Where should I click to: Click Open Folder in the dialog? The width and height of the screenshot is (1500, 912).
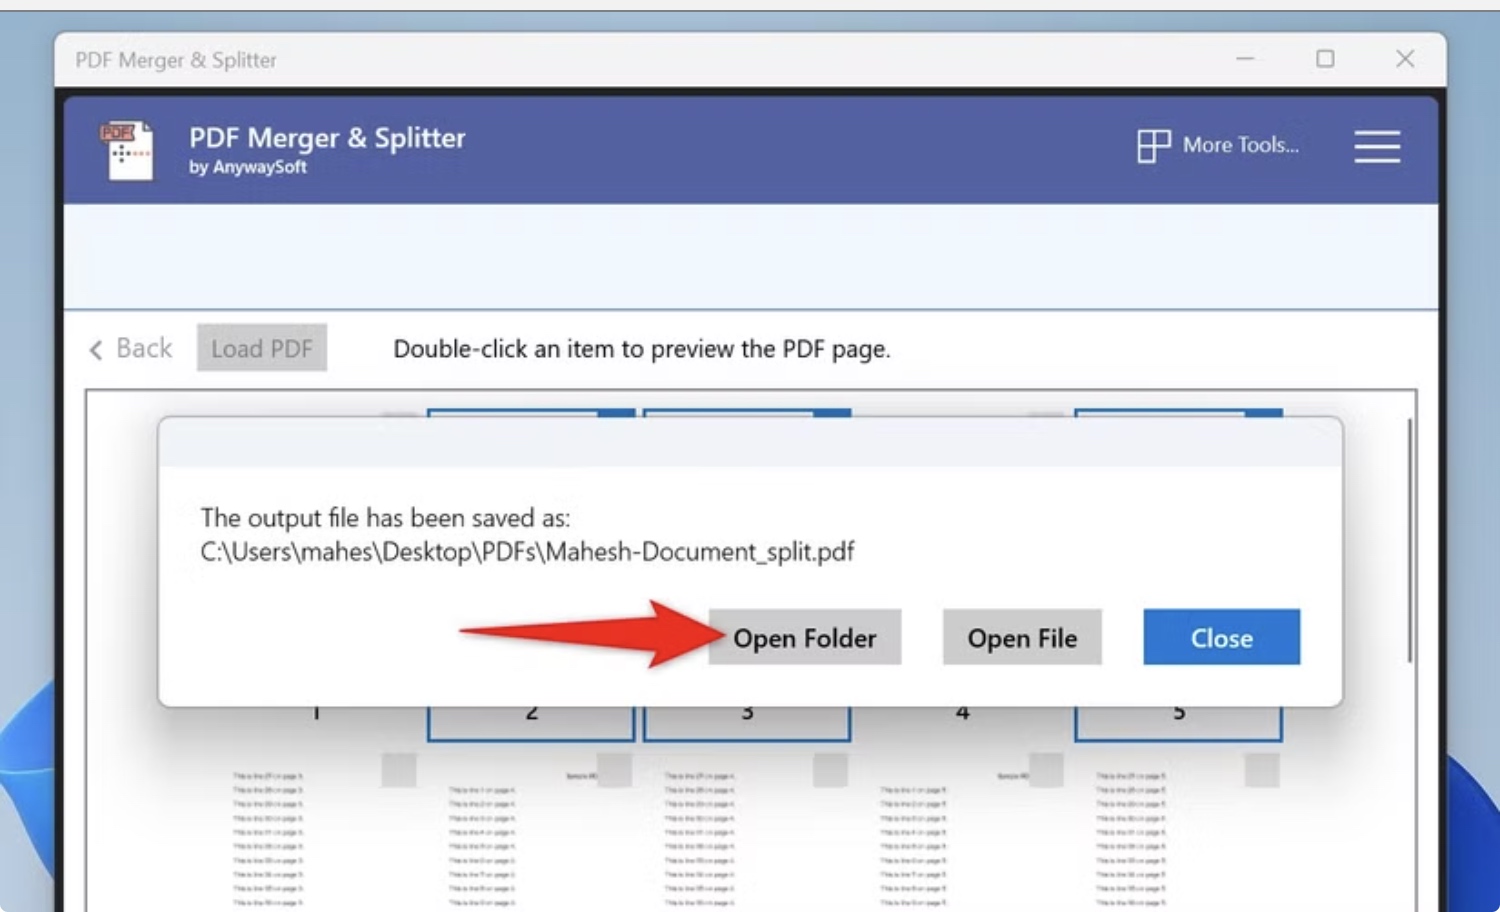(x=805, y=637)
